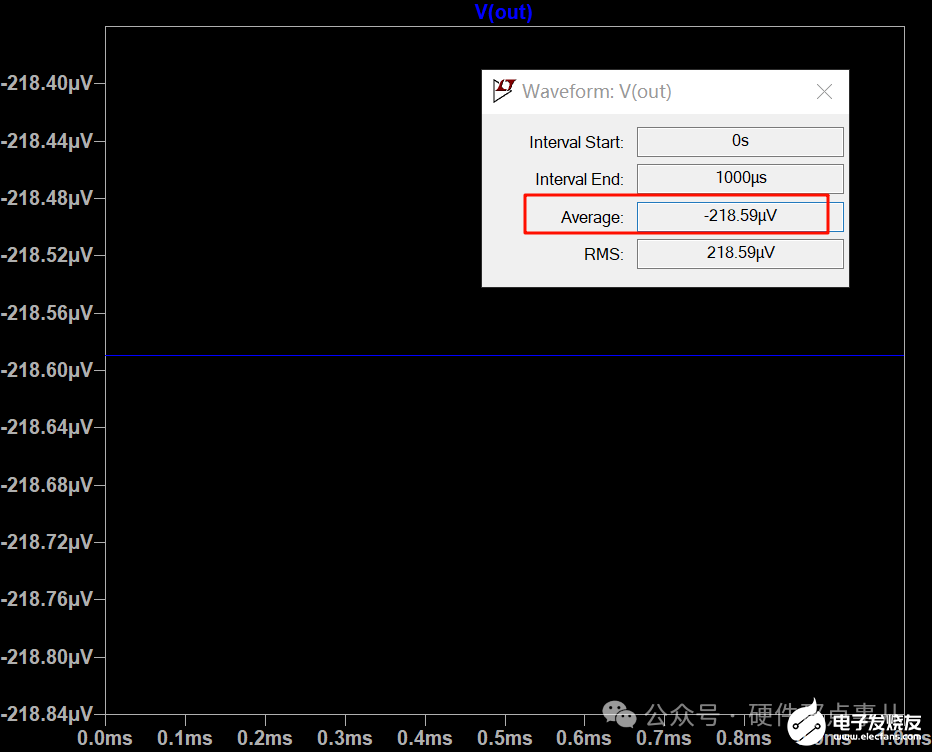The width and height of the screenshot is (932, 752).
Task: Click the Interval End: label
Action: 579,180
